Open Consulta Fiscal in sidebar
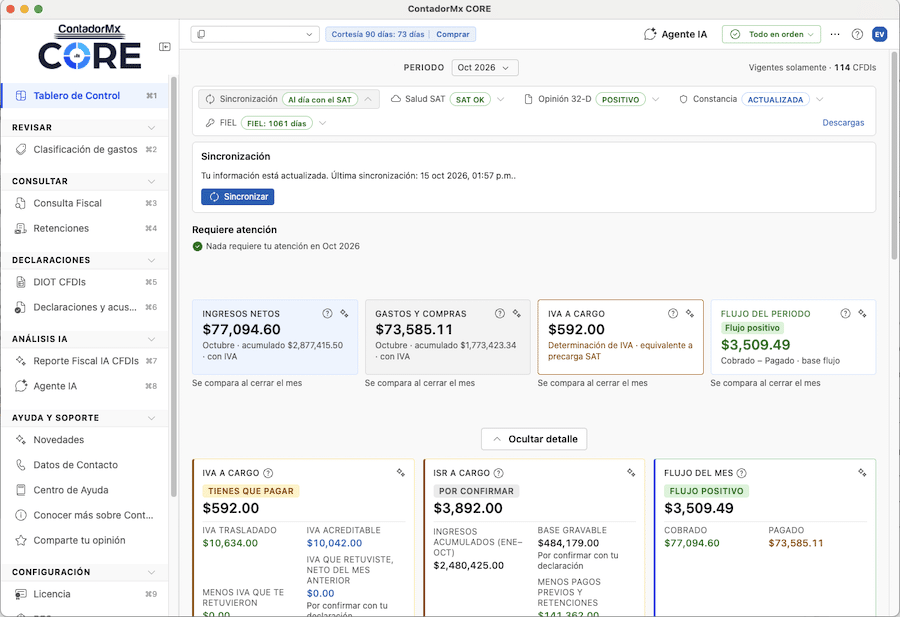This screenshot has width=900, height=617. point(85,203)
